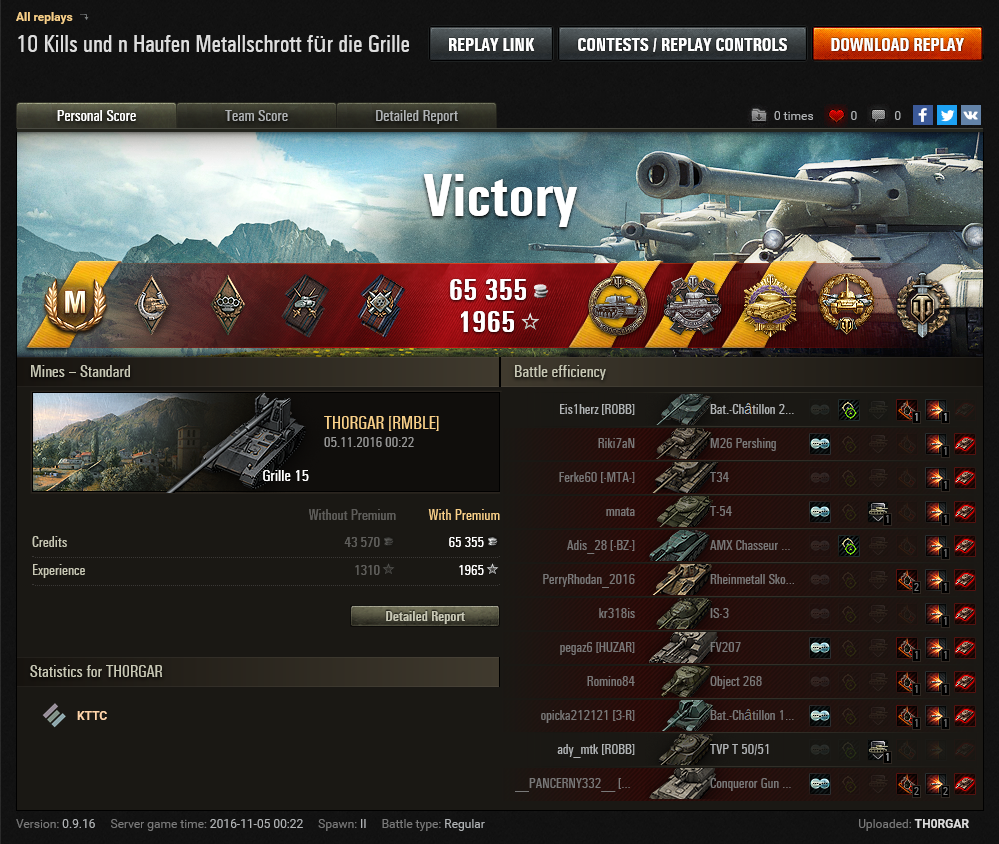
Task: Select the Personal Score tab
Action: 96,116
